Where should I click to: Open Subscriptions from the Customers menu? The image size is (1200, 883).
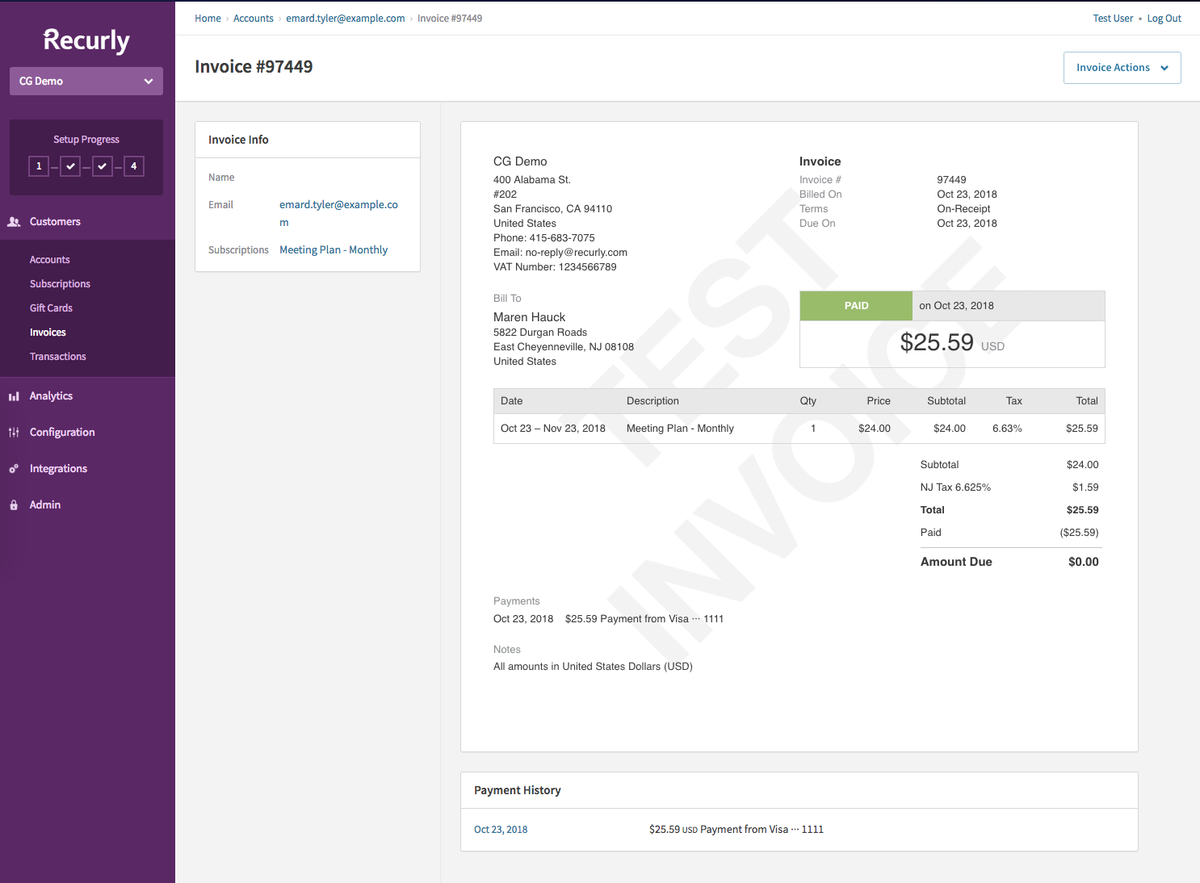[x=60, y=283]
